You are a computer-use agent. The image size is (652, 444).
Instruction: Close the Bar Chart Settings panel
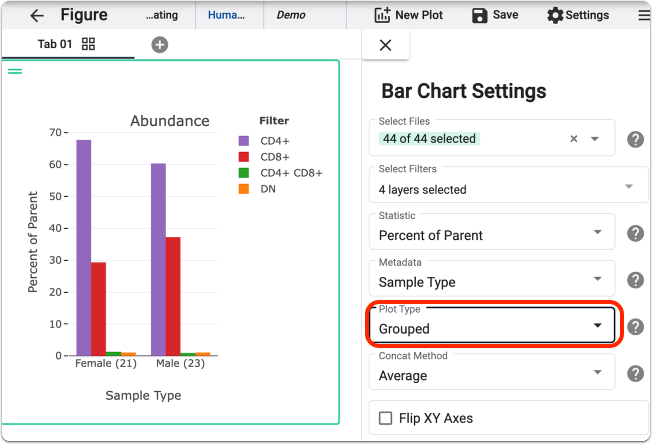pyautogui.click(x=385, y=45)
